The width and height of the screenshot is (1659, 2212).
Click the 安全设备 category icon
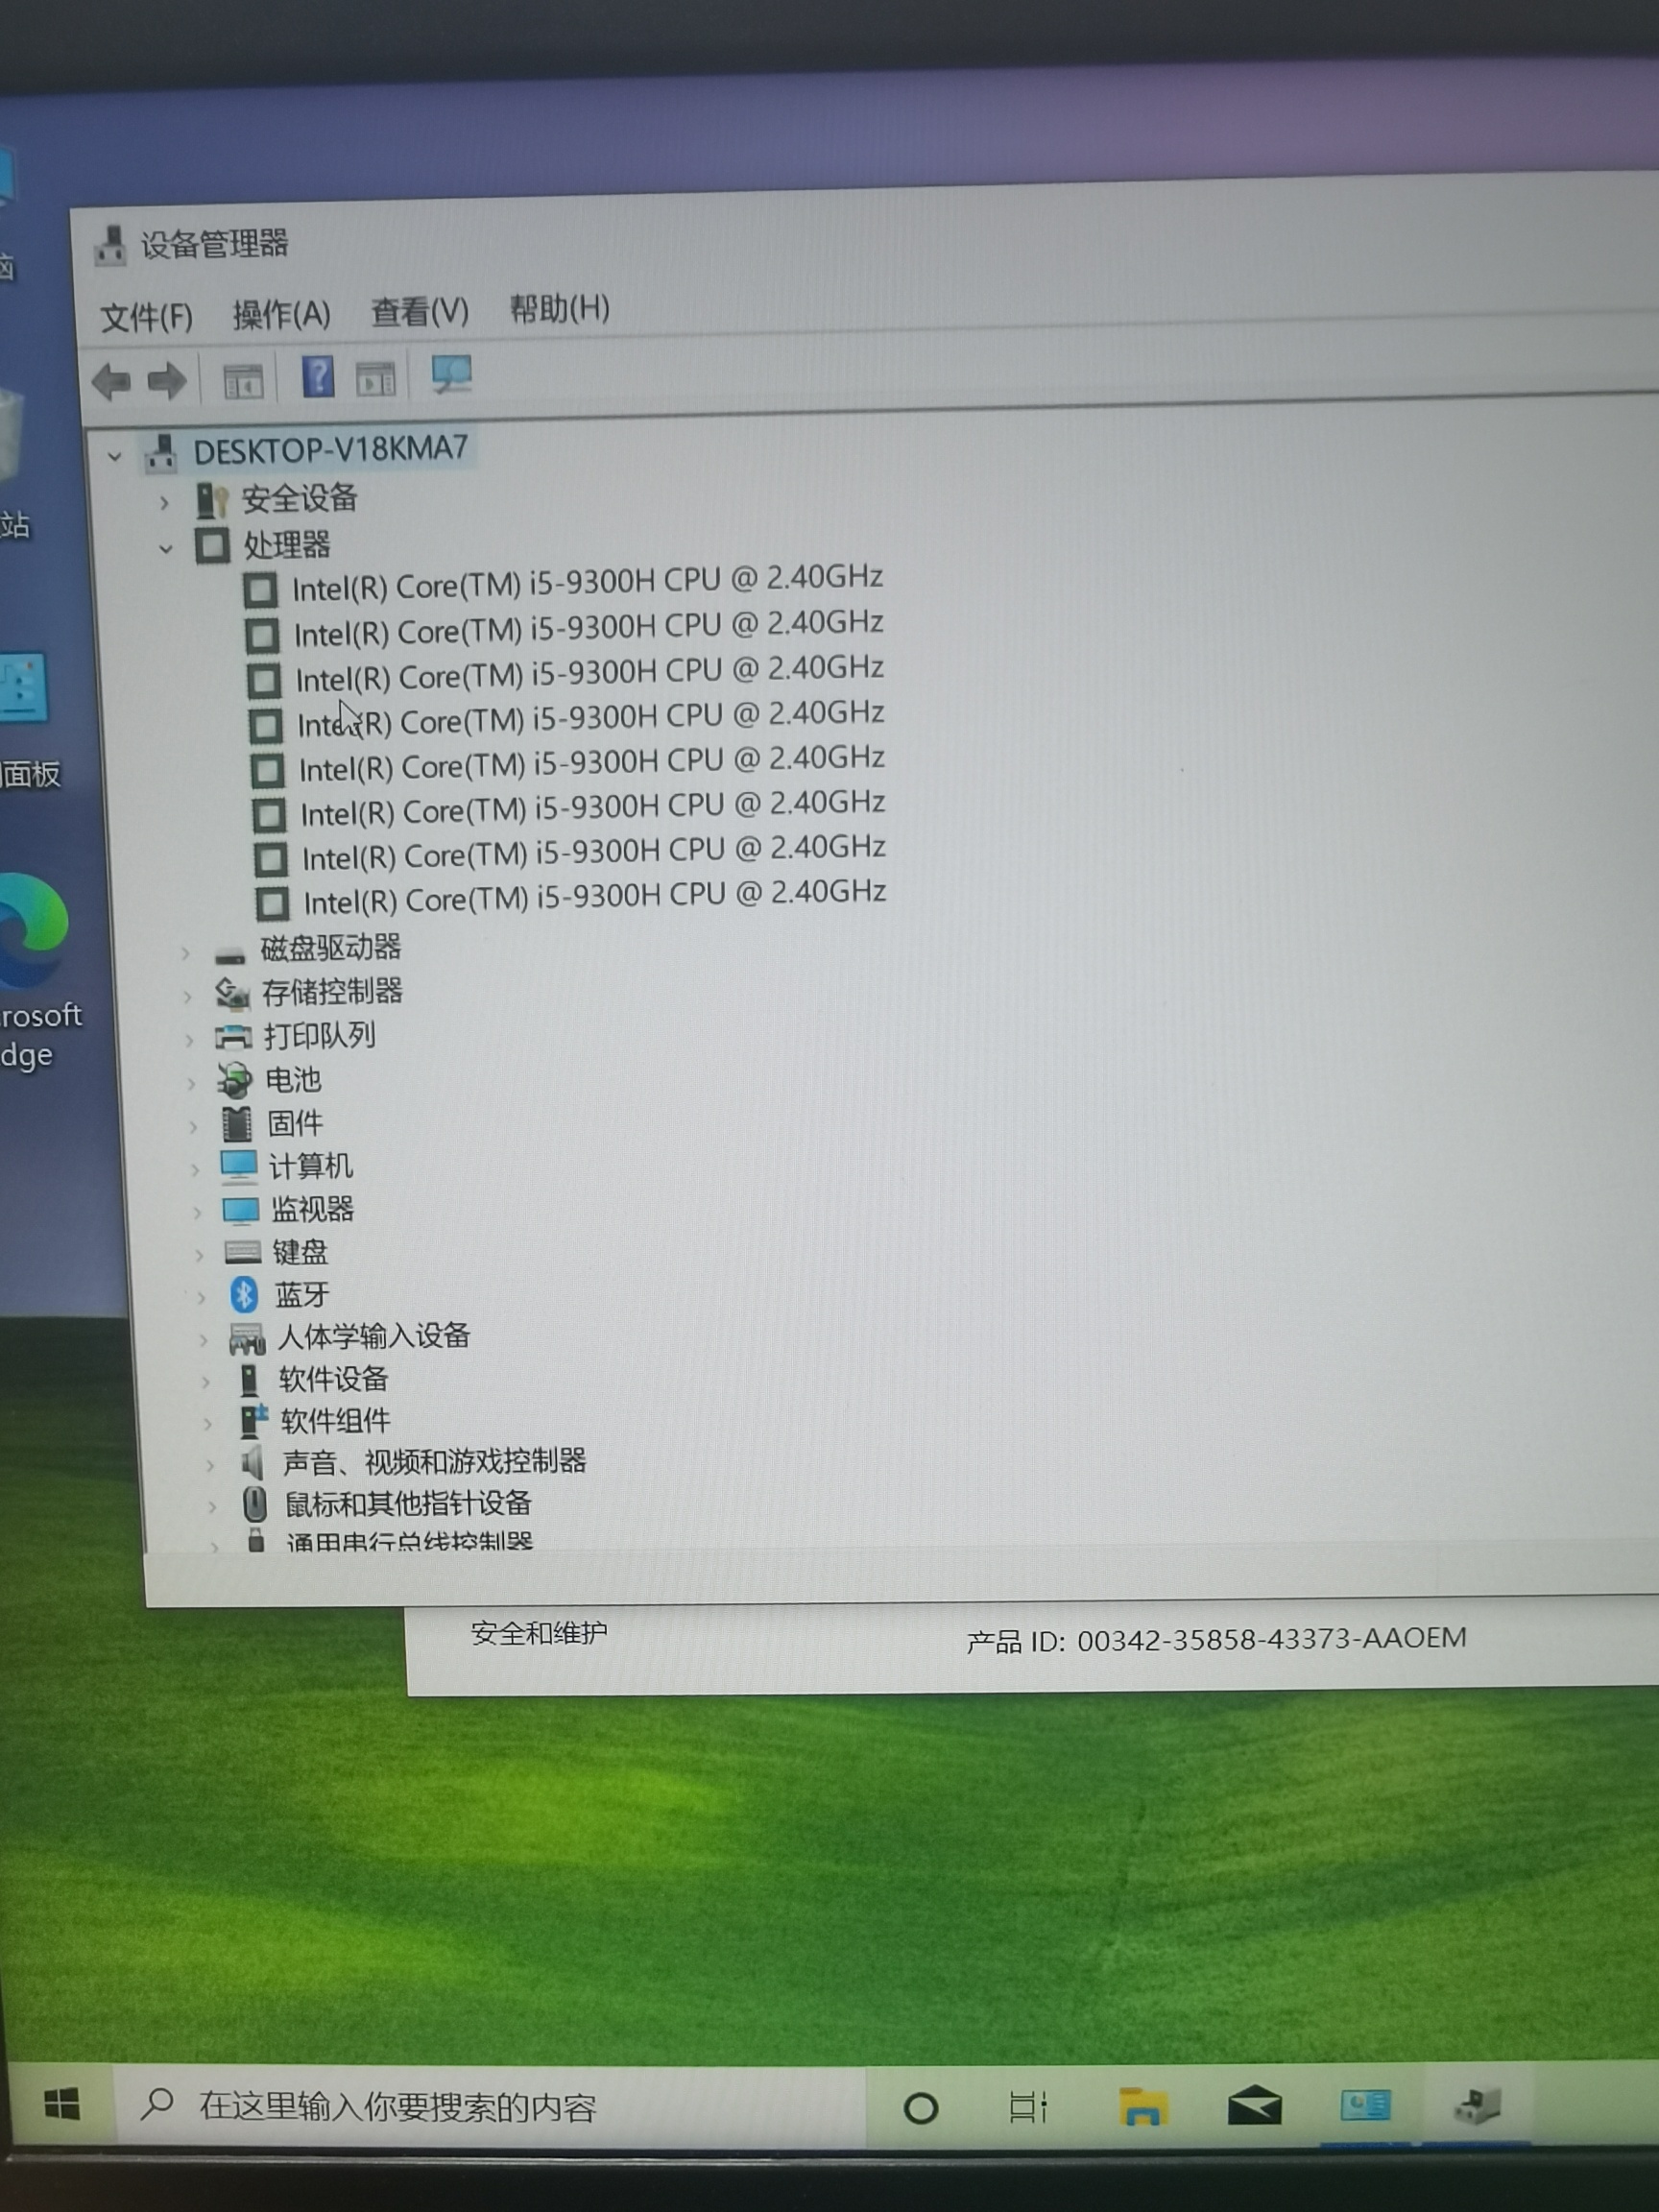tap(212, 500)
